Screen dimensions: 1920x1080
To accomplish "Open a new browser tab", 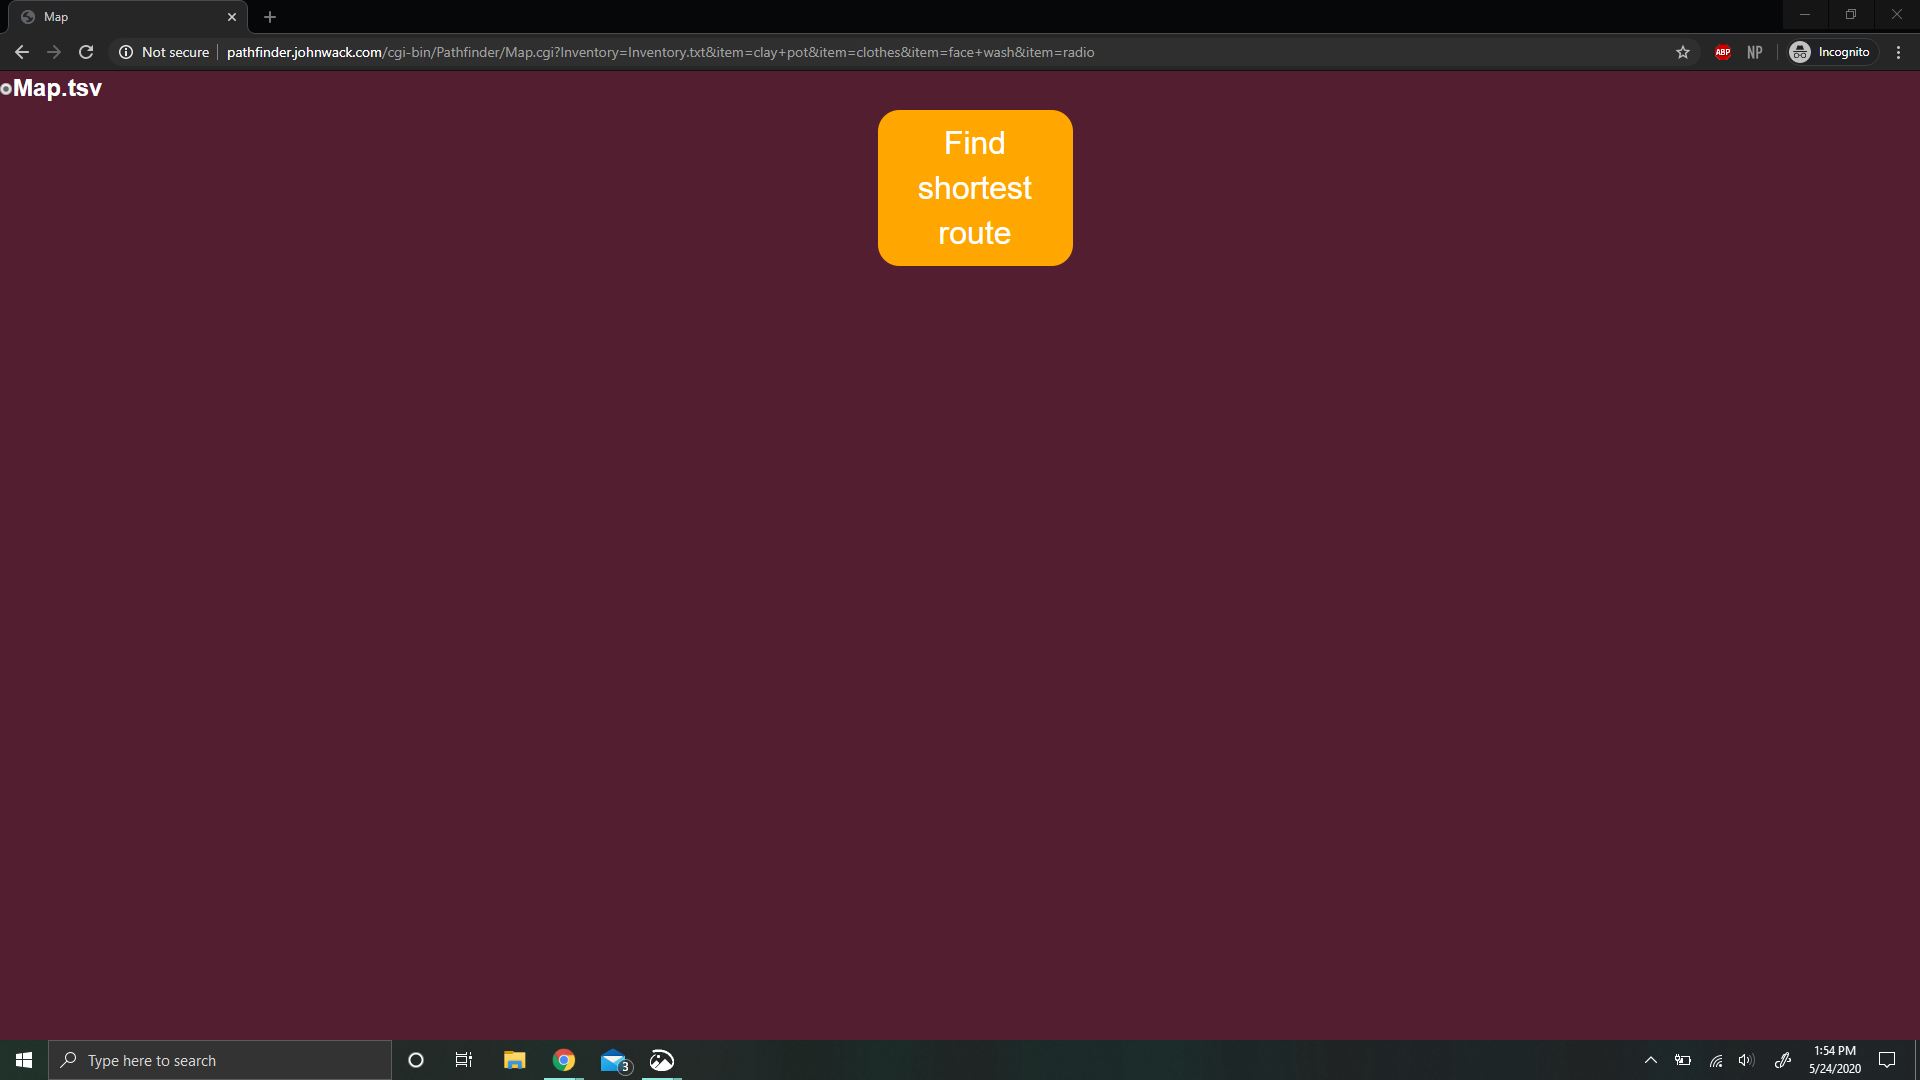I will [x=270, y=17].
